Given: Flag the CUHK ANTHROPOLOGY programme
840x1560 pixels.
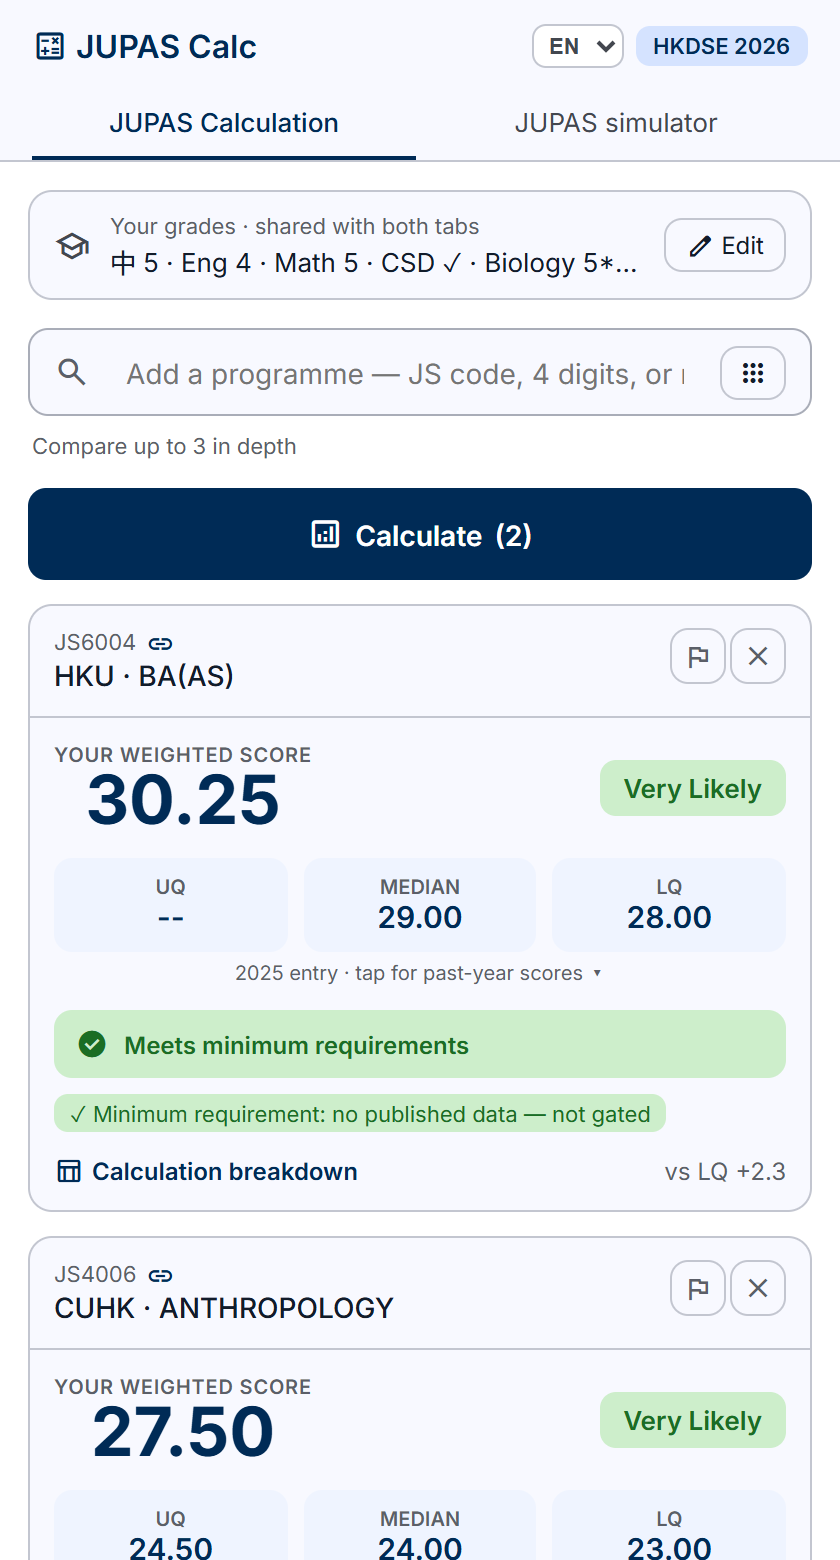Looking at the screenshot, I should tap(698, 1288).
